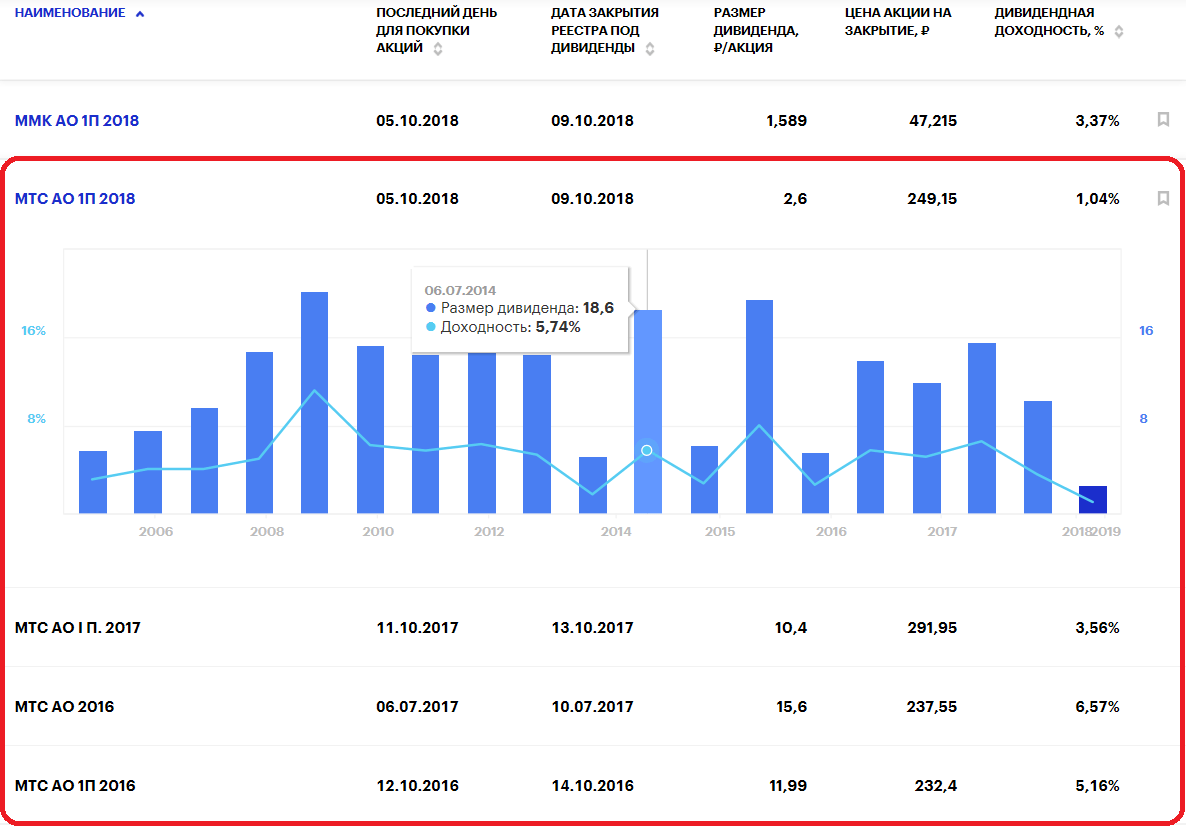Click the closing price 232,4
This screenshot has height=826, width=1186.
[x=936, y=786]
